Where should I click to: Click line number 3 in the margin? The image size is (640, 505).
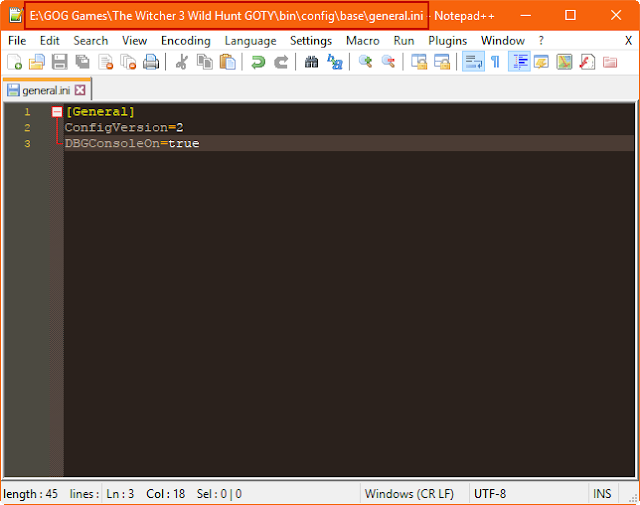click(27, 143)
